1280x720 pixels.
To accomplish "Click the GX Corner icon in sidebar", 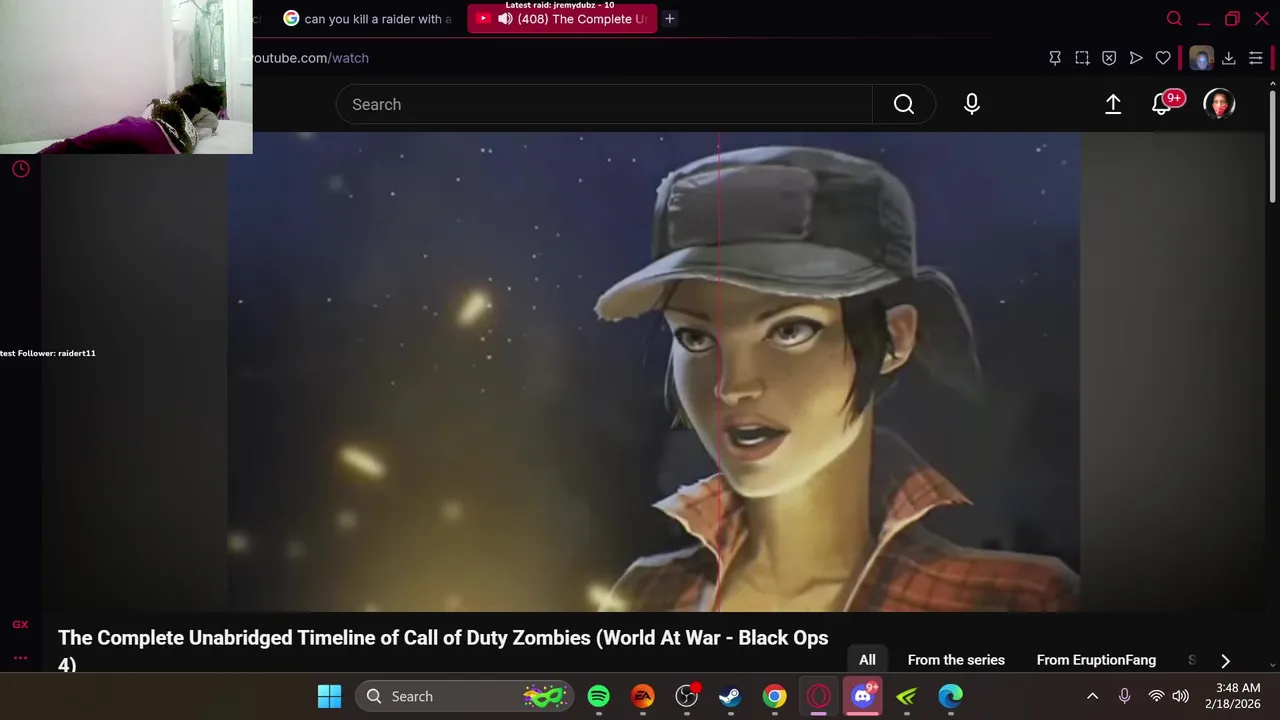I will [x=20, y=624].
